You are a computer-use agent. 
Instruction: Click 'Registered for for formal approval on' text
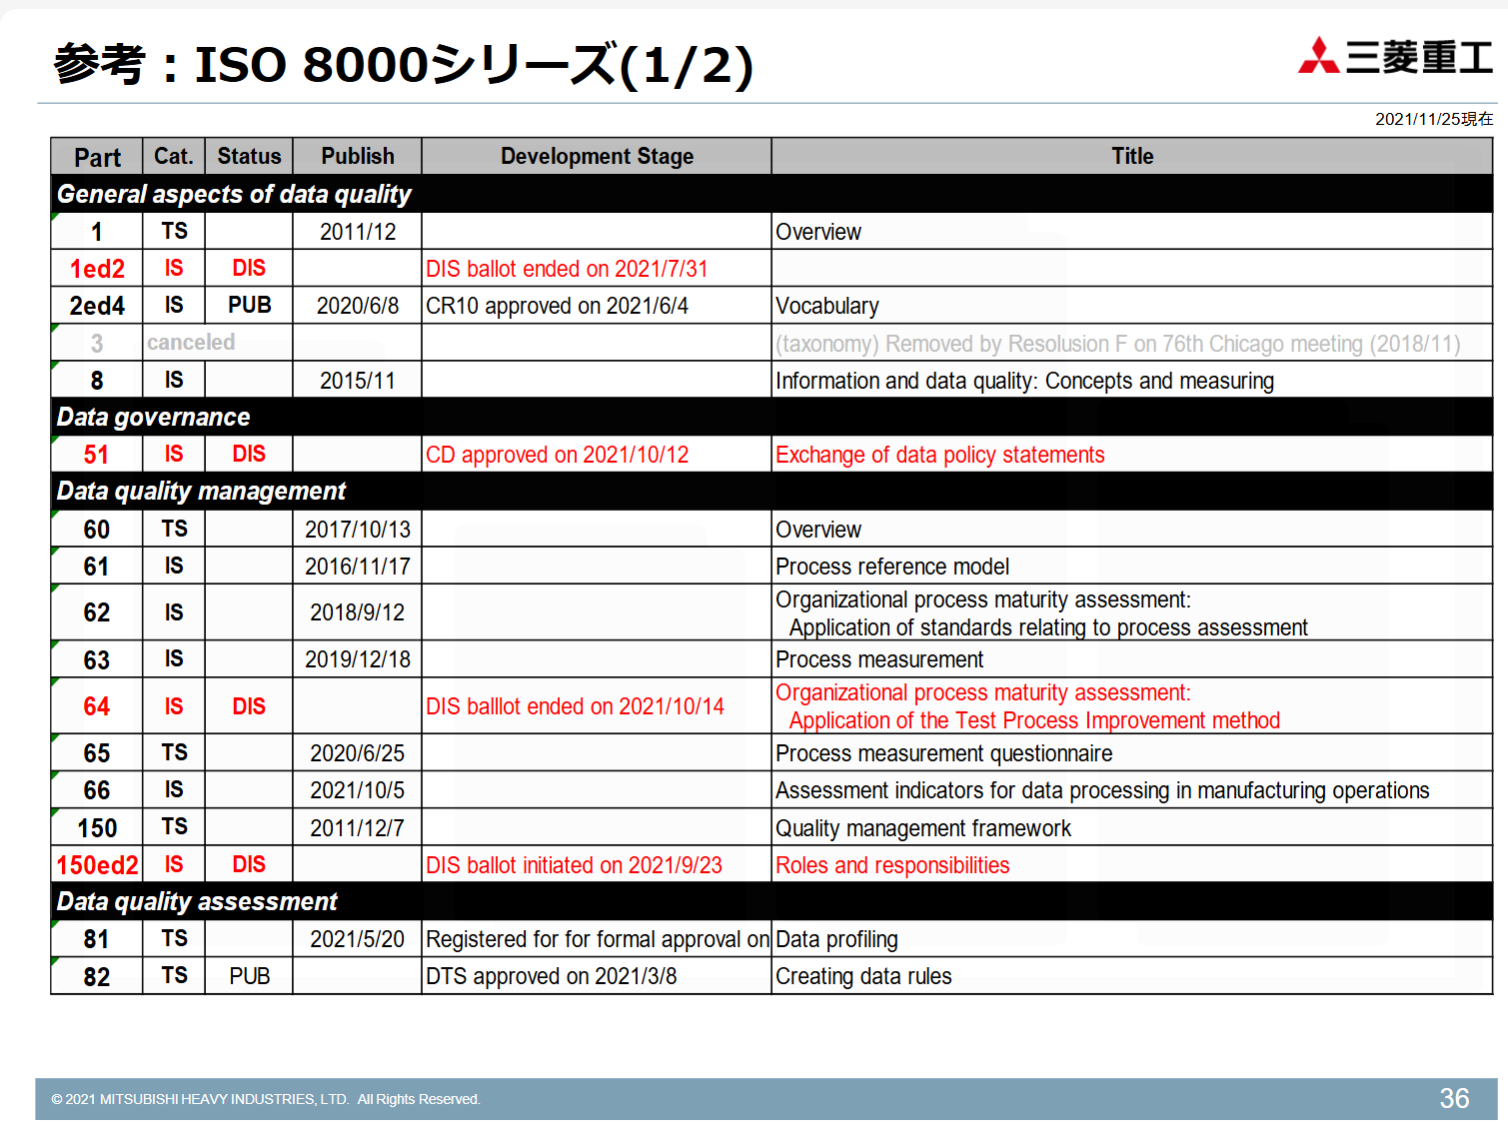pyautogui.click(x=597, y=940)
